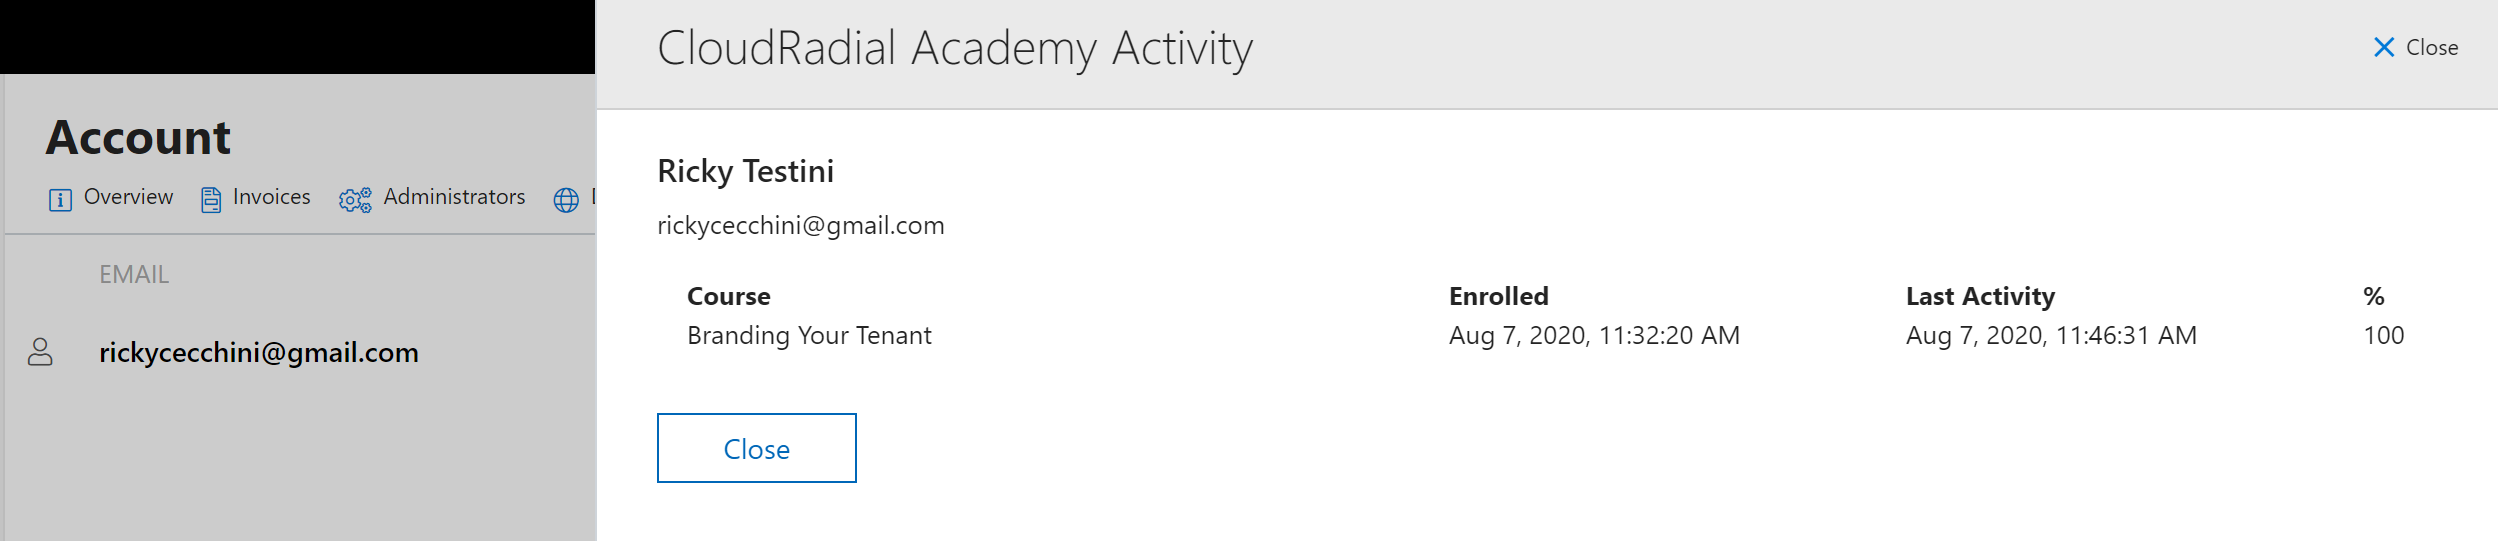The width and height of the screenshot is (2498, 541).
Task: Open the Overview tab
Action: [111, 198]
